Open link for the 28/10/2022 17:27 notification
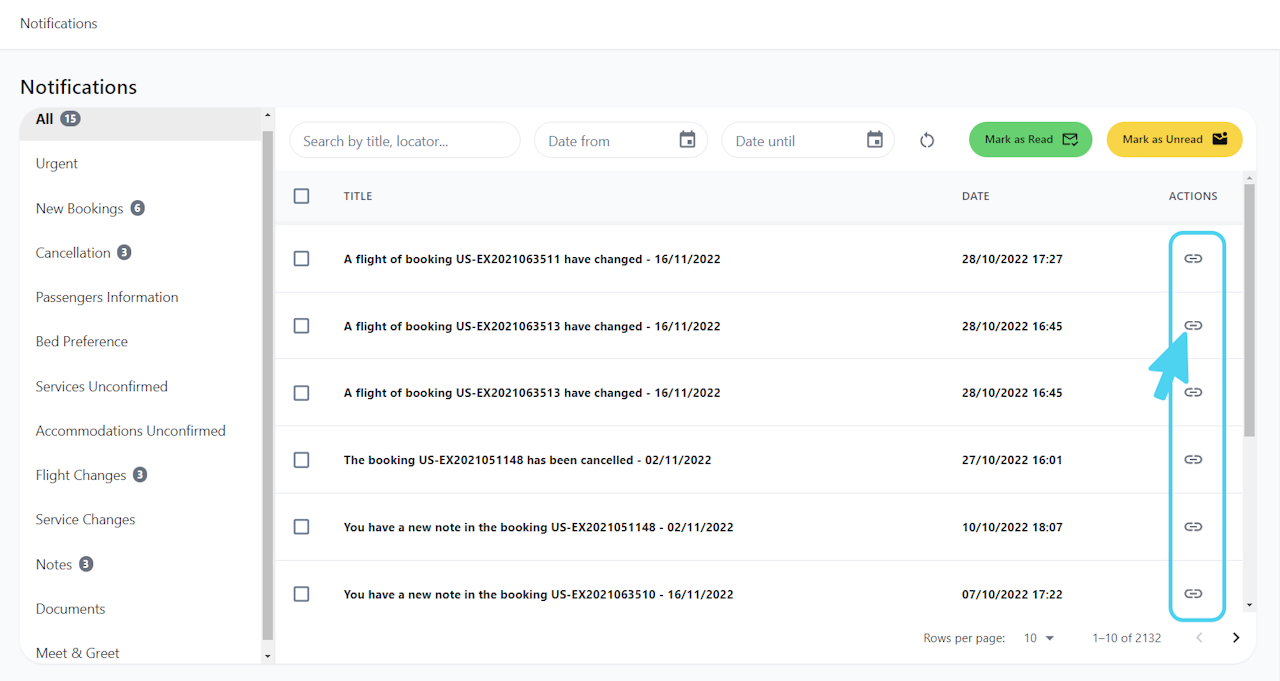This screenshot has width=1280, height=681. 1193,259
